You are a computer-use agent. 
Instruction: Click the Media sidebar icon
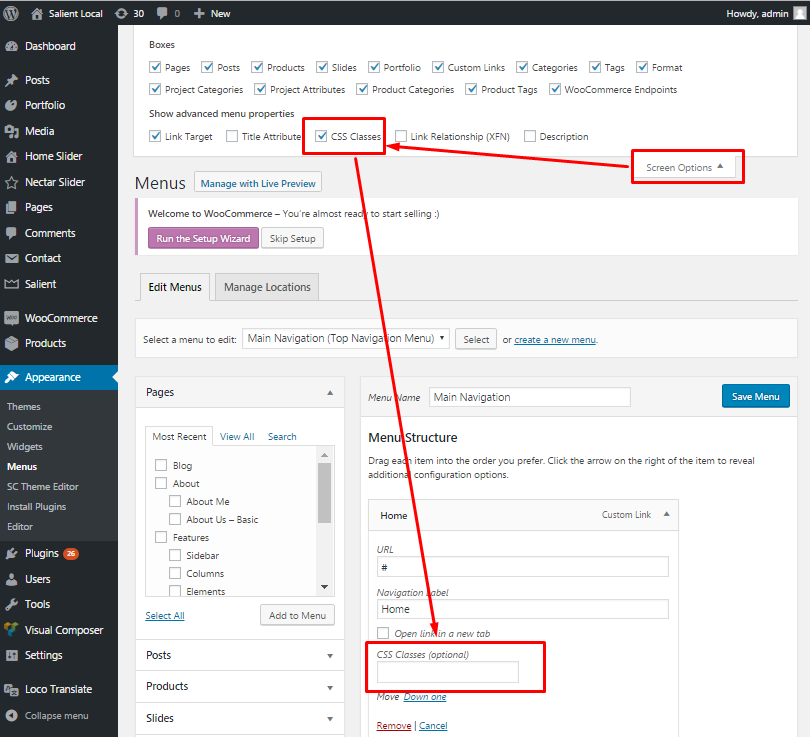(x=11, y=131)
